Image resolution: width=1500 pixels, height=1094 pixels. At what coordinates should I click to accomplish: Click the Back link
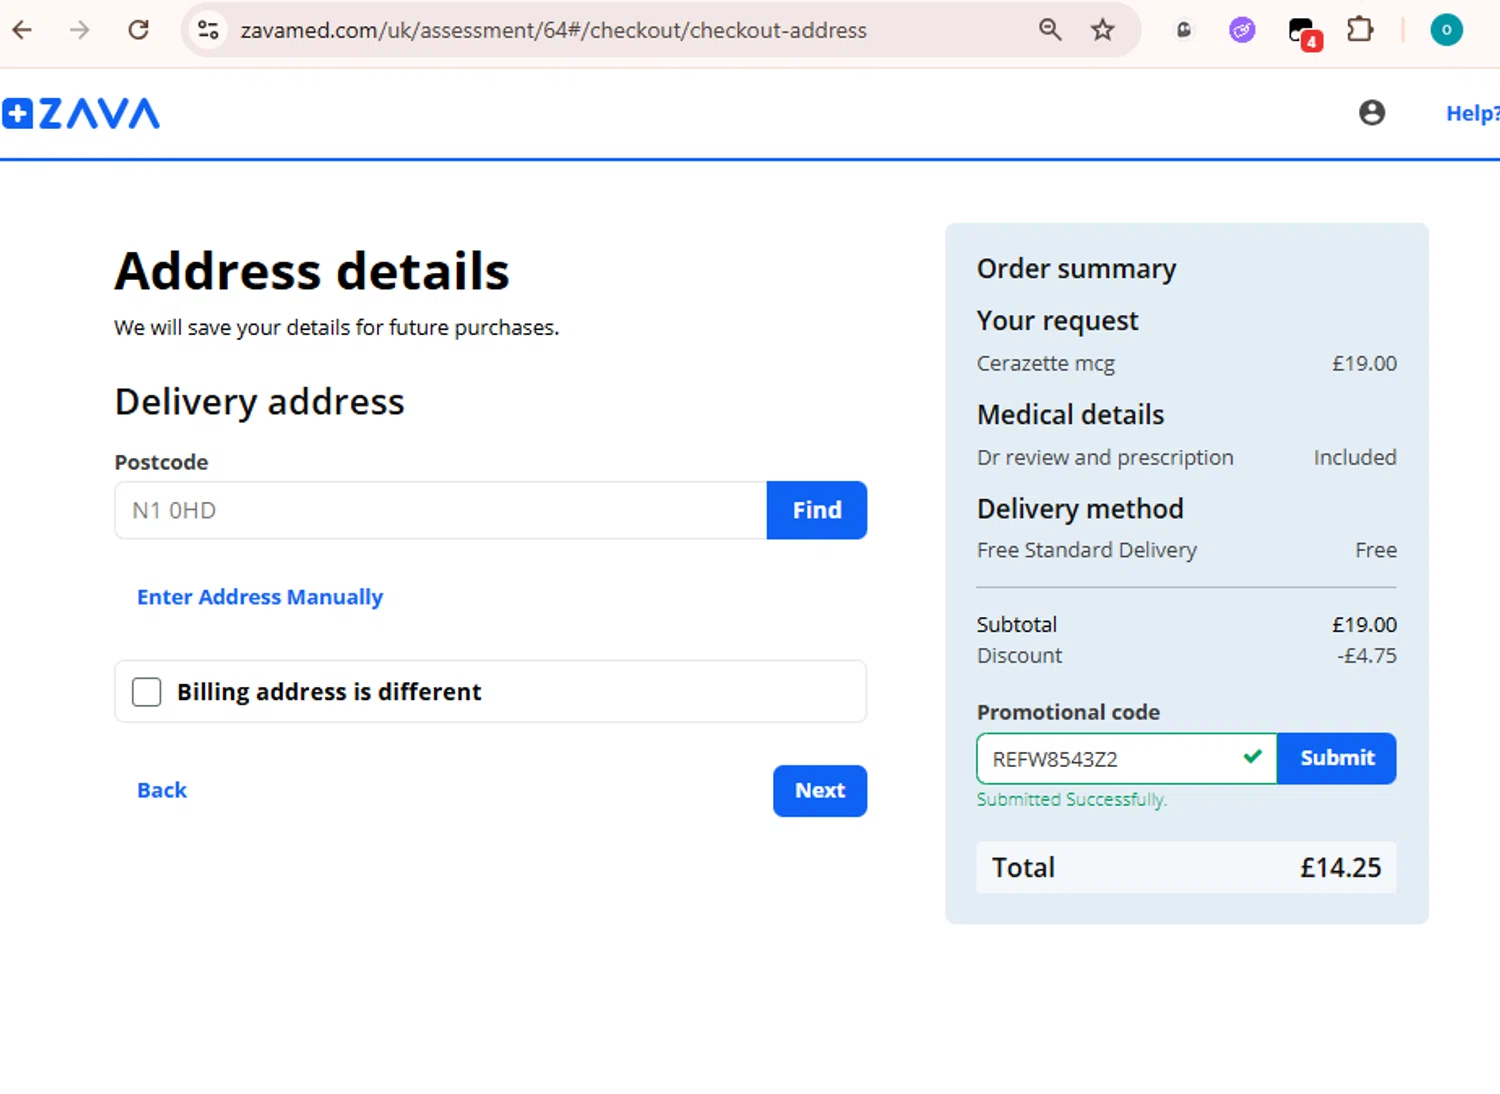162,790
